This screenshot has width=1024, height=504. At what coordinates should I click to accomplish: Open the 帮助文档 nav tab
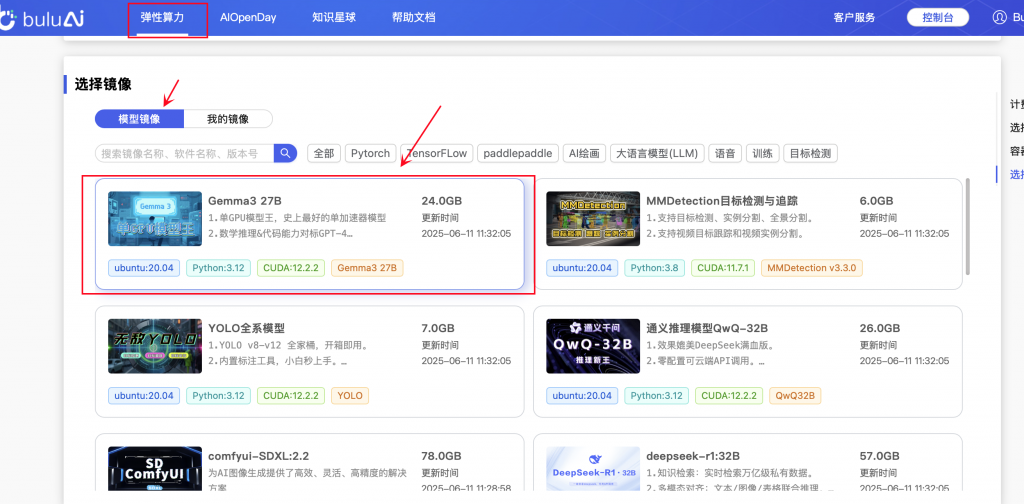pyautogui.click(x=413, y=18)
